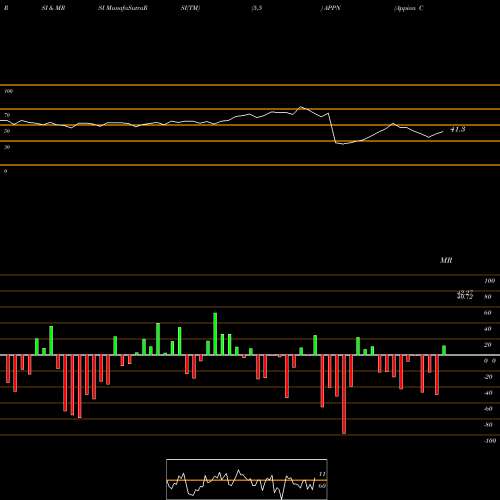
Task: Click the last green bar at the right end
Action: coord(444,350)
